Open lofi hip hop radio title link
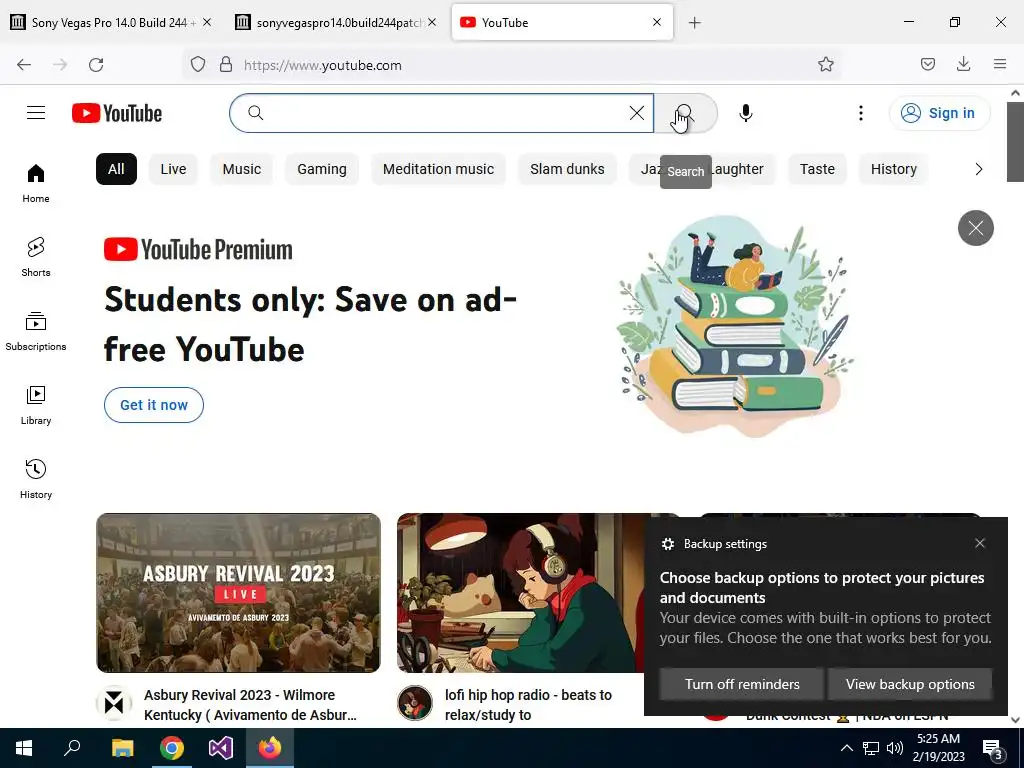This screenshot has width=1024, height=768. (528, 705)
